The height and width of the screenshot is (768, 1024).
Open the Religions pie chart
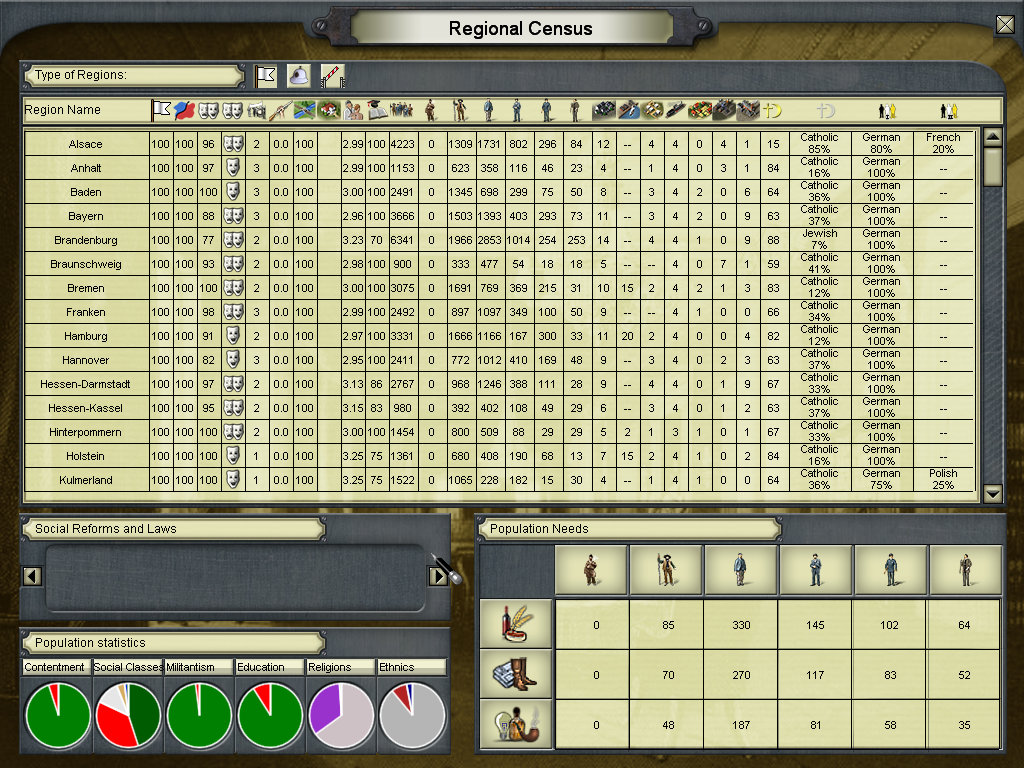(x=341, y=715)
